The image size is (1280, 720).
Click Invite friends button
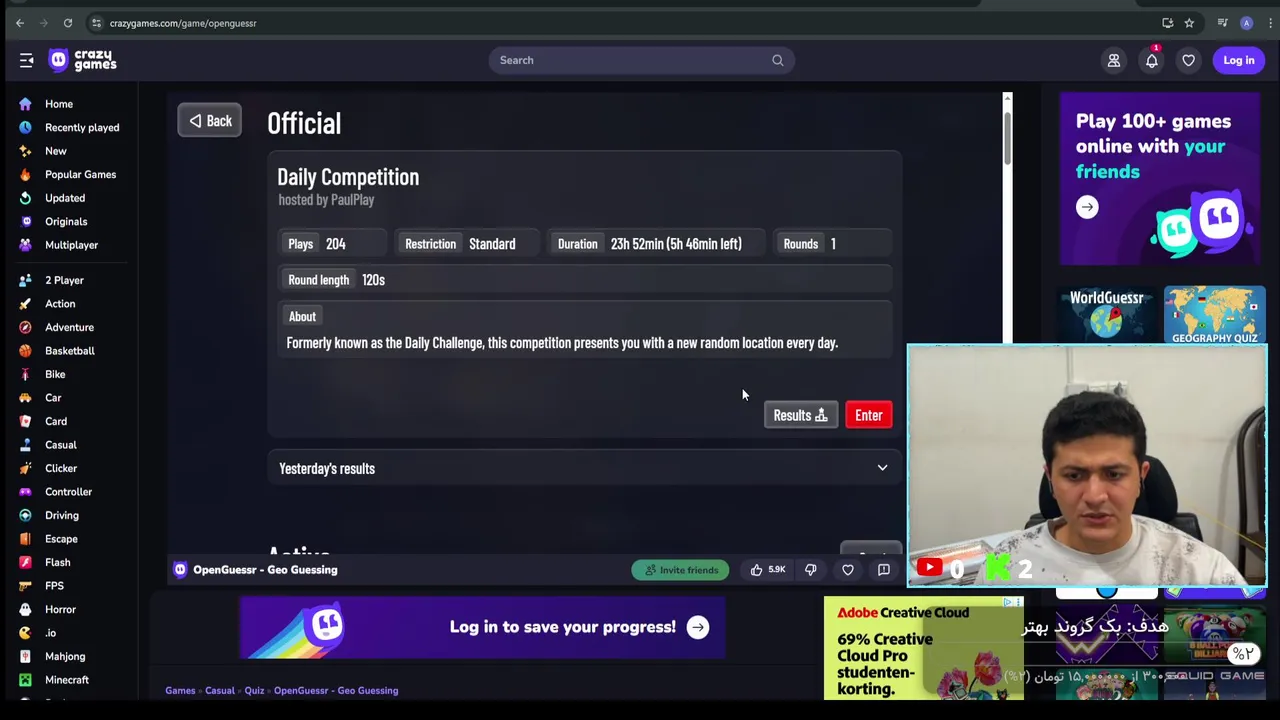681,570
